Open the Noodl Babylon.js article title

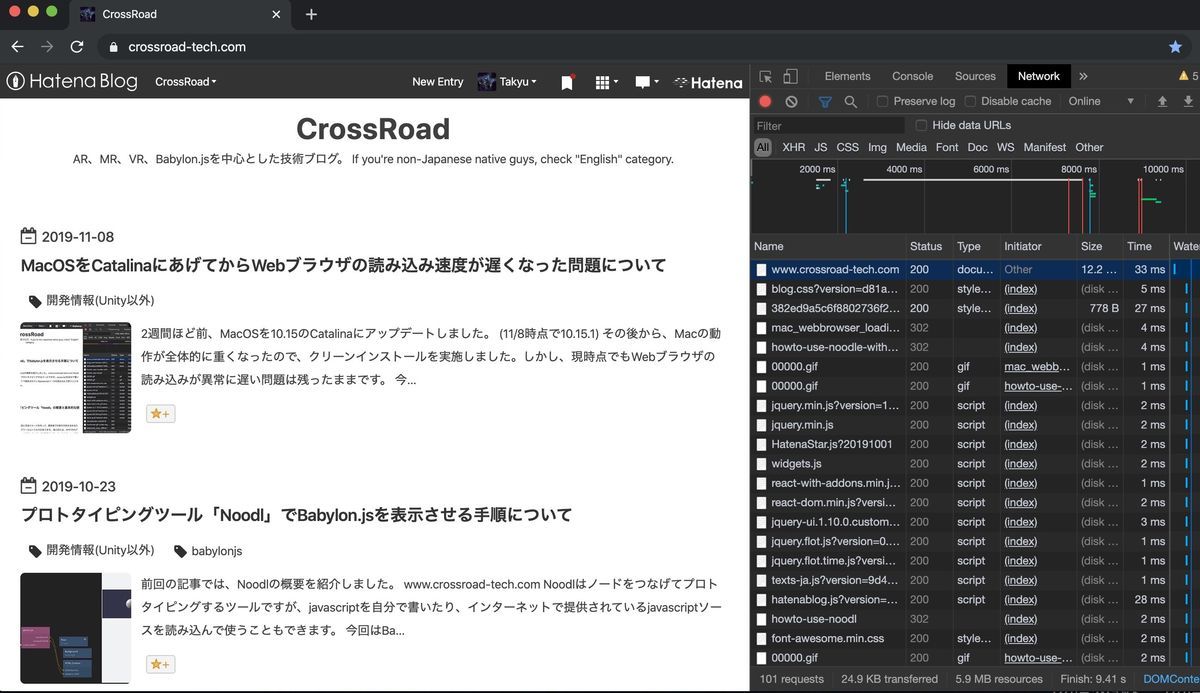pos(296,515)
